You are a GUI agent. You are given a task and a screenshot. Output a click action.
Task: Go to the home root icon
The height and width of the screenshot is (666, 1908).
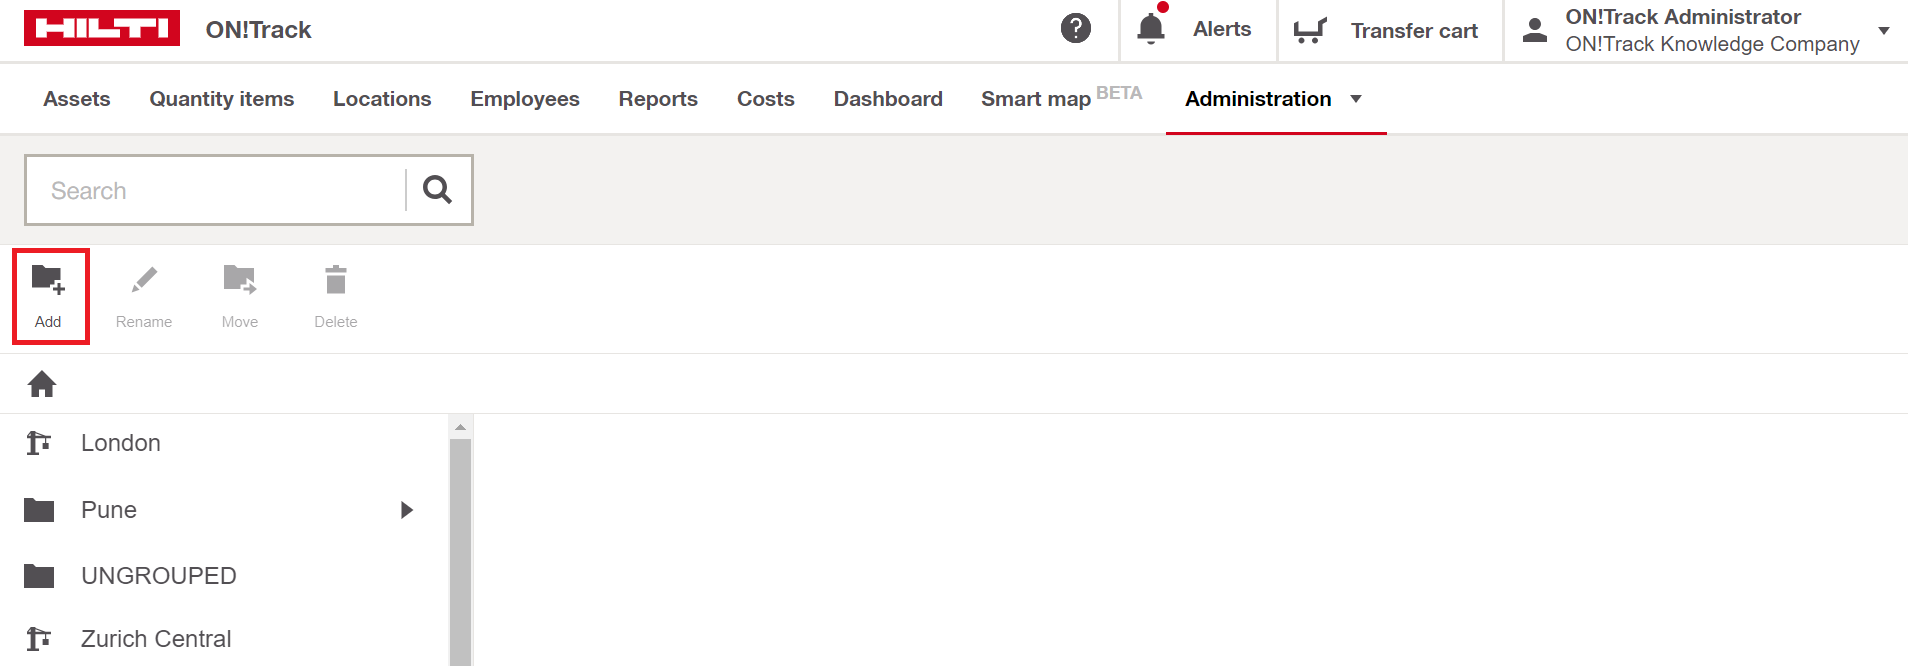(x=42, y=384)
